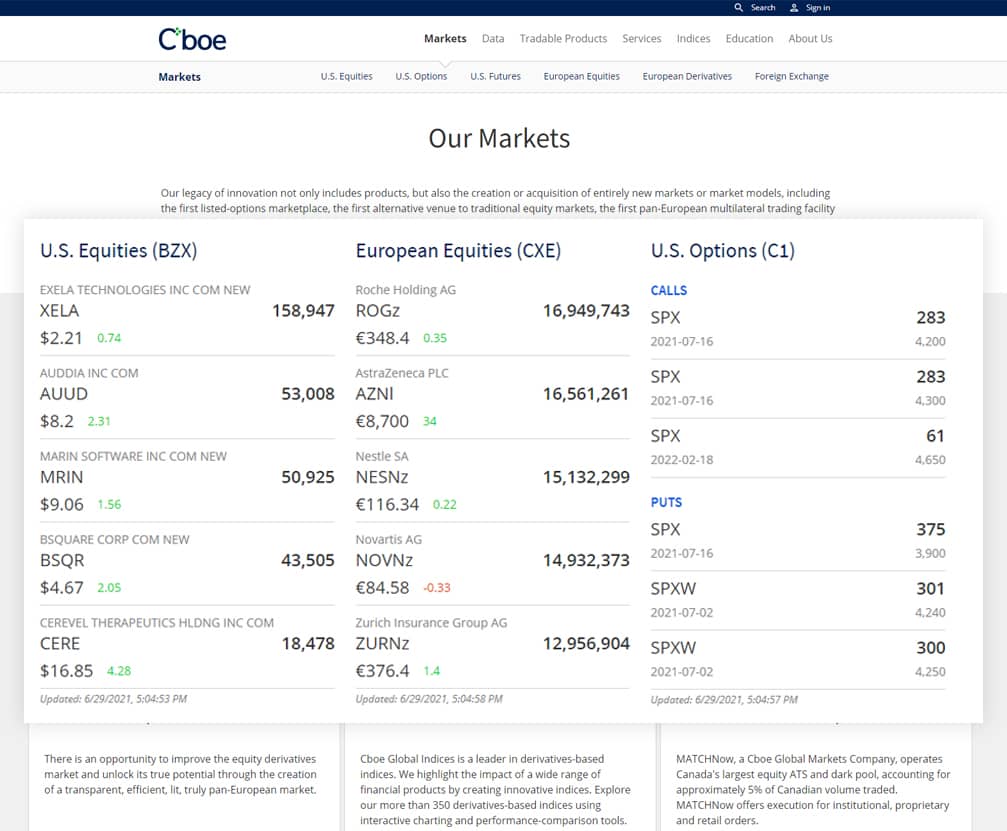The width and height of the screenshot is (1007, 831).
Task: Click AUUD price change 2.31
Action: click(x=99, y=421)
